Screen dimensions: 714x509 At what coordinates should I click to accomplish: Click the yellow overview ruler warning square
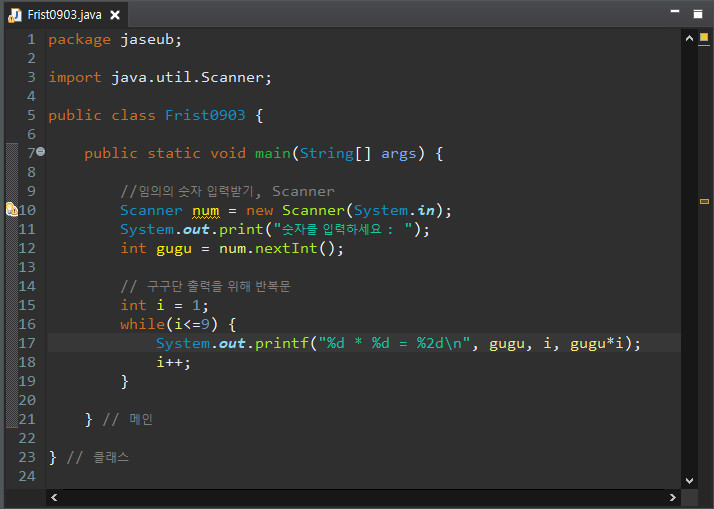(x=704, y=37)
